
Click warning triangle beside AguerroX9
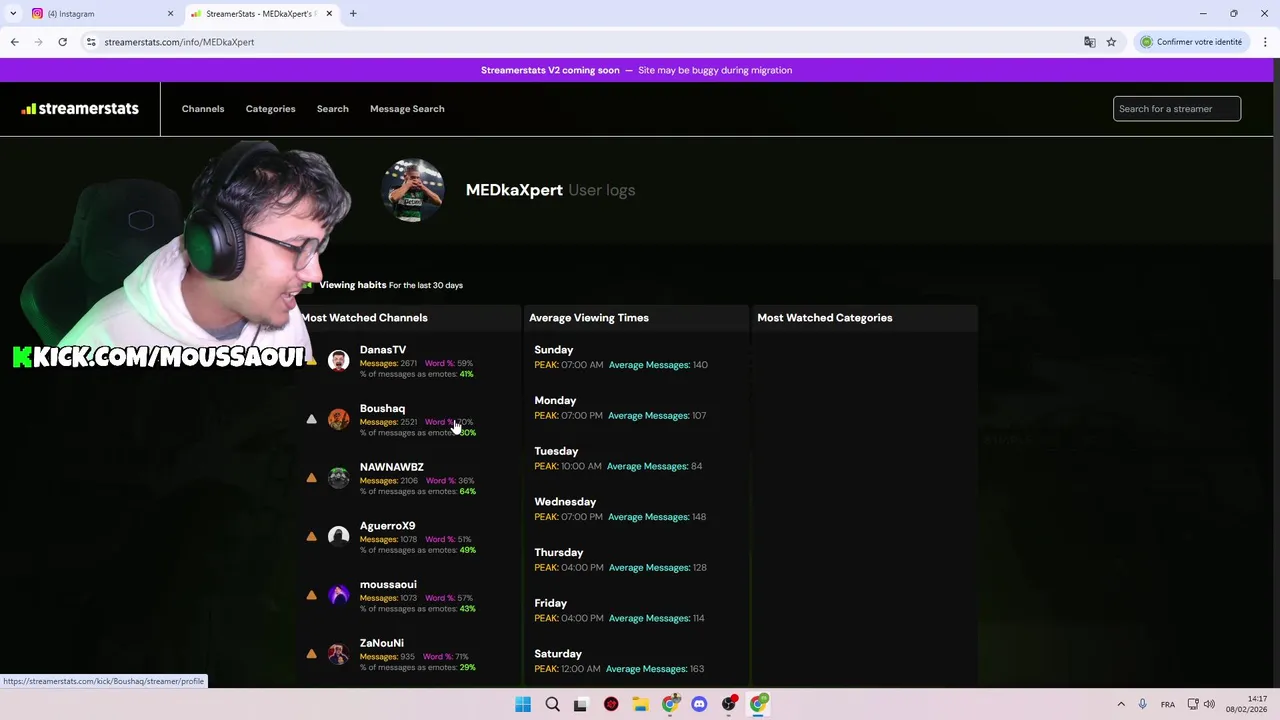[311, 537]
